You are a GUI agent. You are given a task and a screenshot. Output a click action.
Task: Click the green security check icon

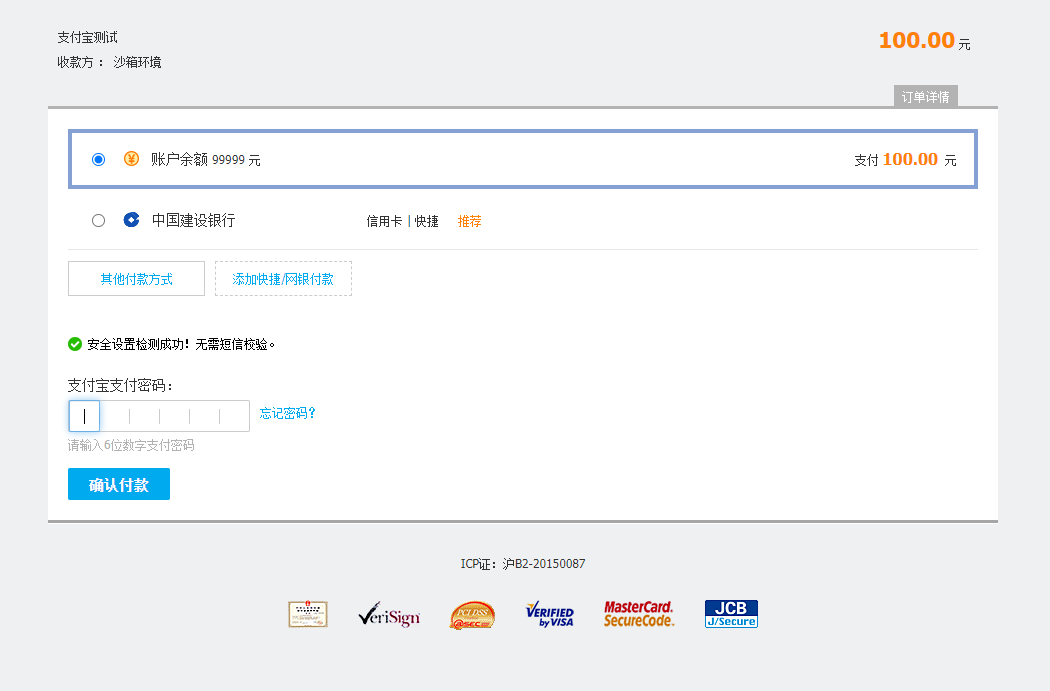[74, 344]
